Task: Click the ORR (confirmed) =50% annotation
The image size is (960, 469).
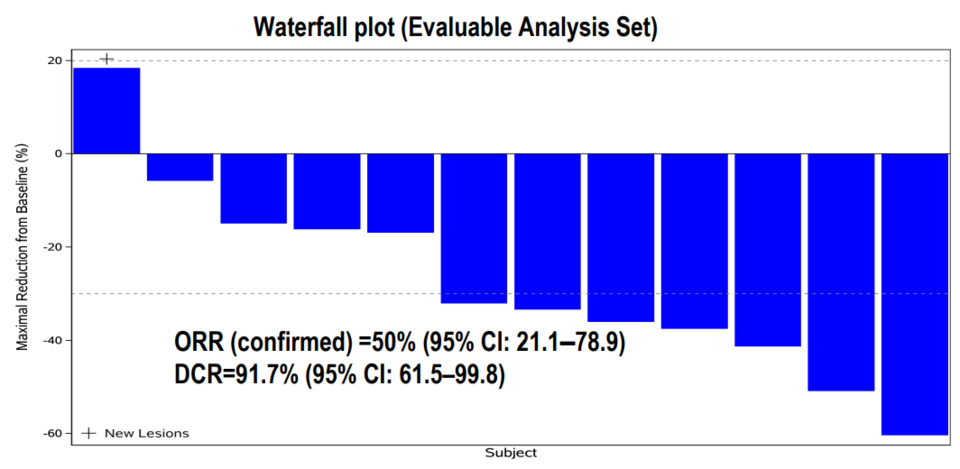Action: click(x=399, y=344)
